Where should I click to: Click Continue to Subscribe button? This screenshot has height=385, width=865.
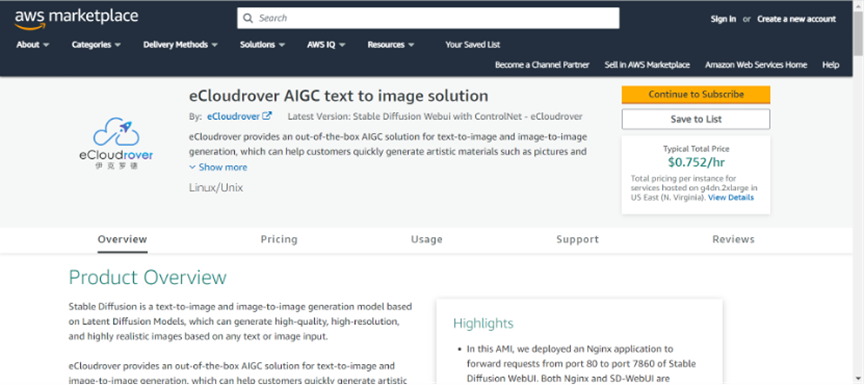(696, 94)
